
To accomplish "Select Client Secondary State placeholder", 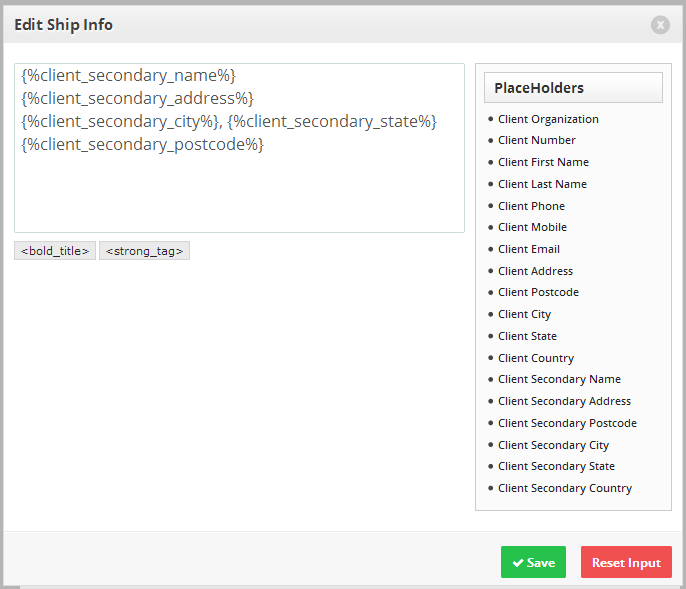I will tap(556, 466).
